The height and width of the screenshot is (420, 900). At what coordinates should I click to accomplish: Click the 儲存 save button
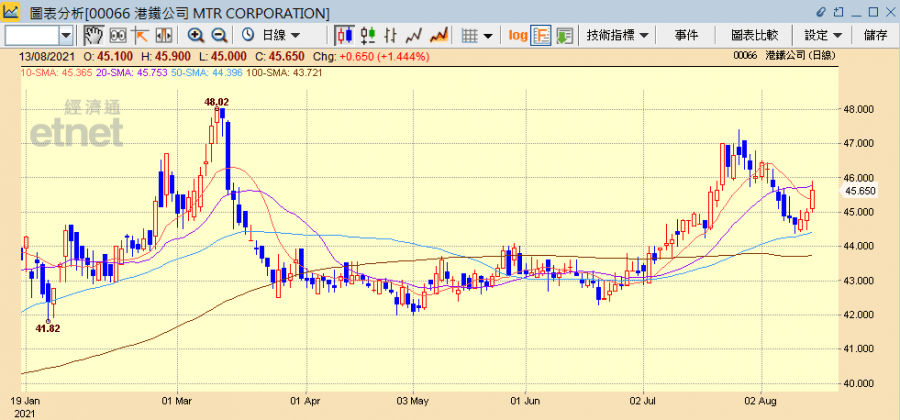coord(875,35)
